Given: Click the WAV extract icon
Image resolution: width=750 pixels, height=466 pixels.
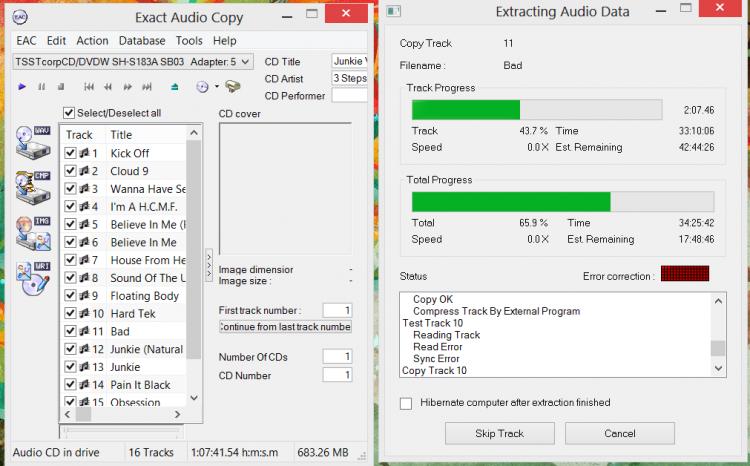Looking at the screenshot, I should pos(33,143).
